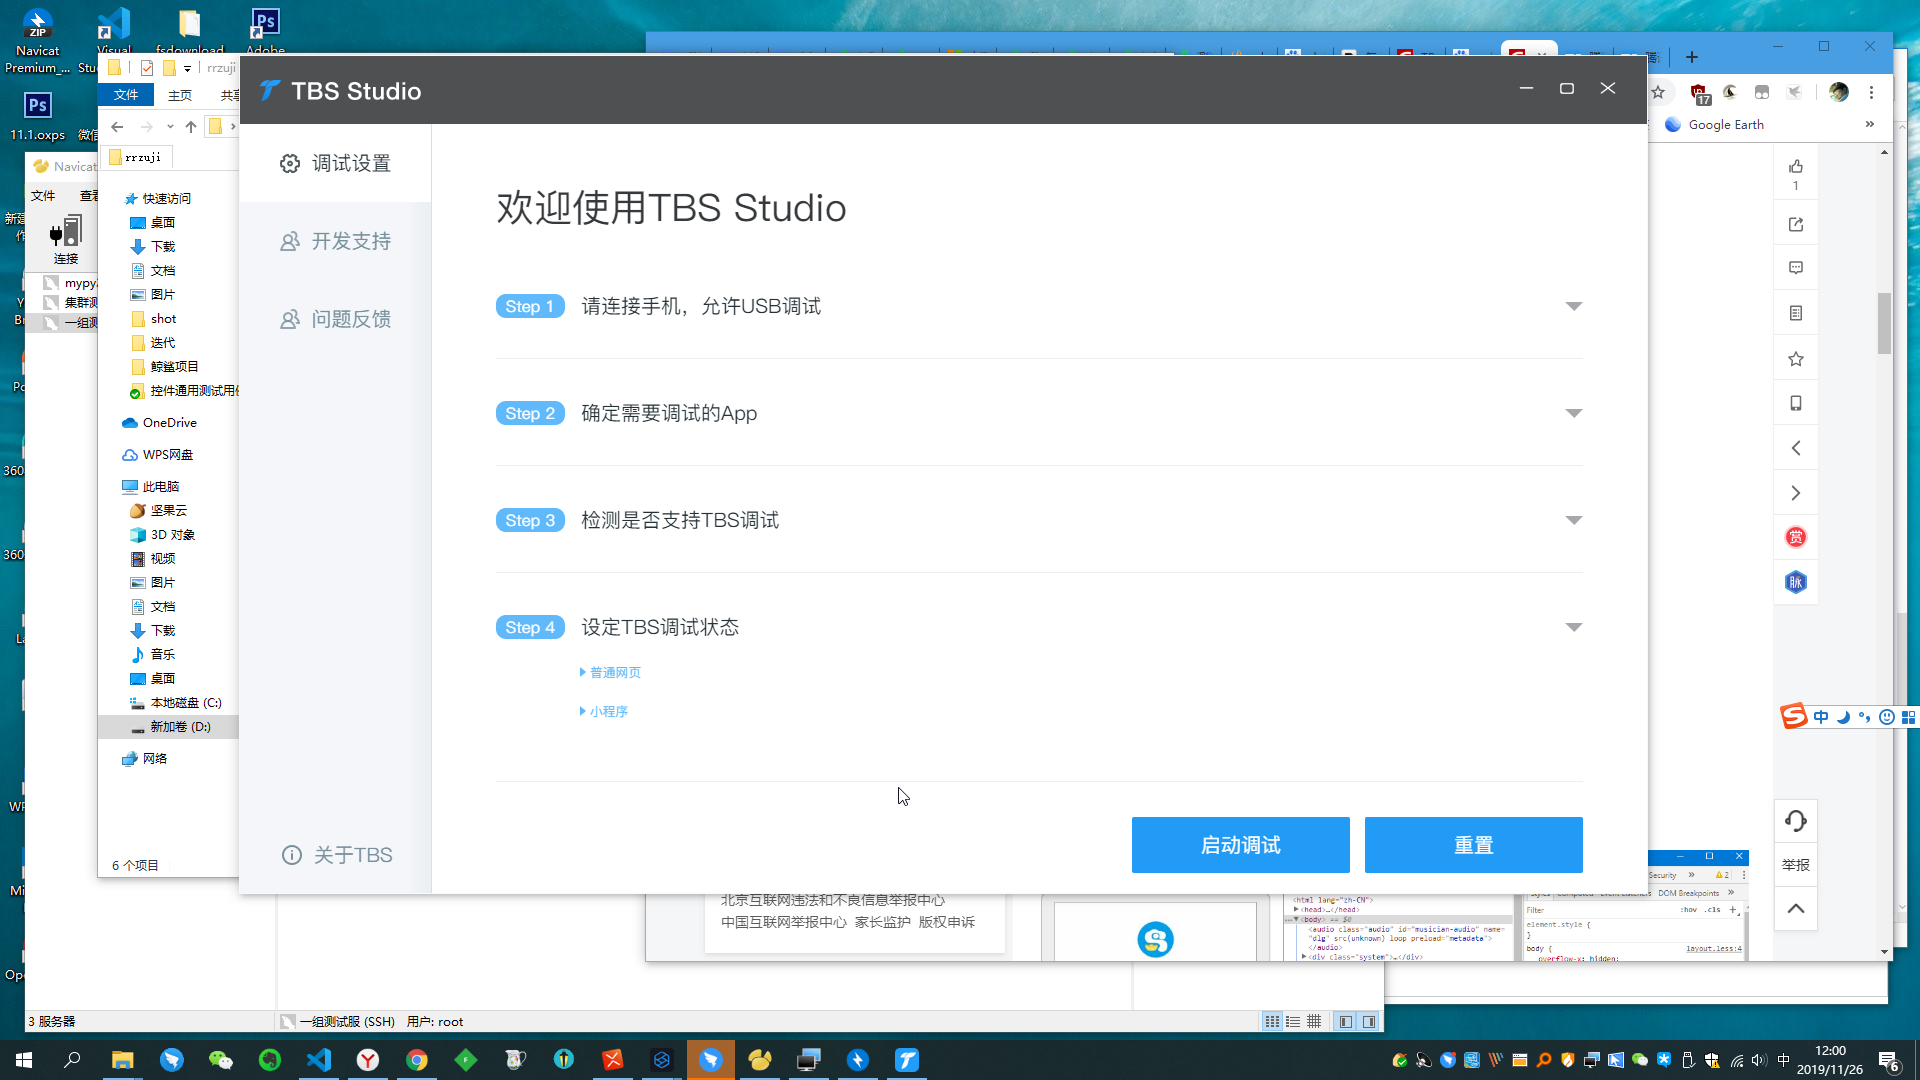Screen dimensions: 1920x1080
Task: Click the Chrome bookmark star icon
Action: coord(1658,92)
